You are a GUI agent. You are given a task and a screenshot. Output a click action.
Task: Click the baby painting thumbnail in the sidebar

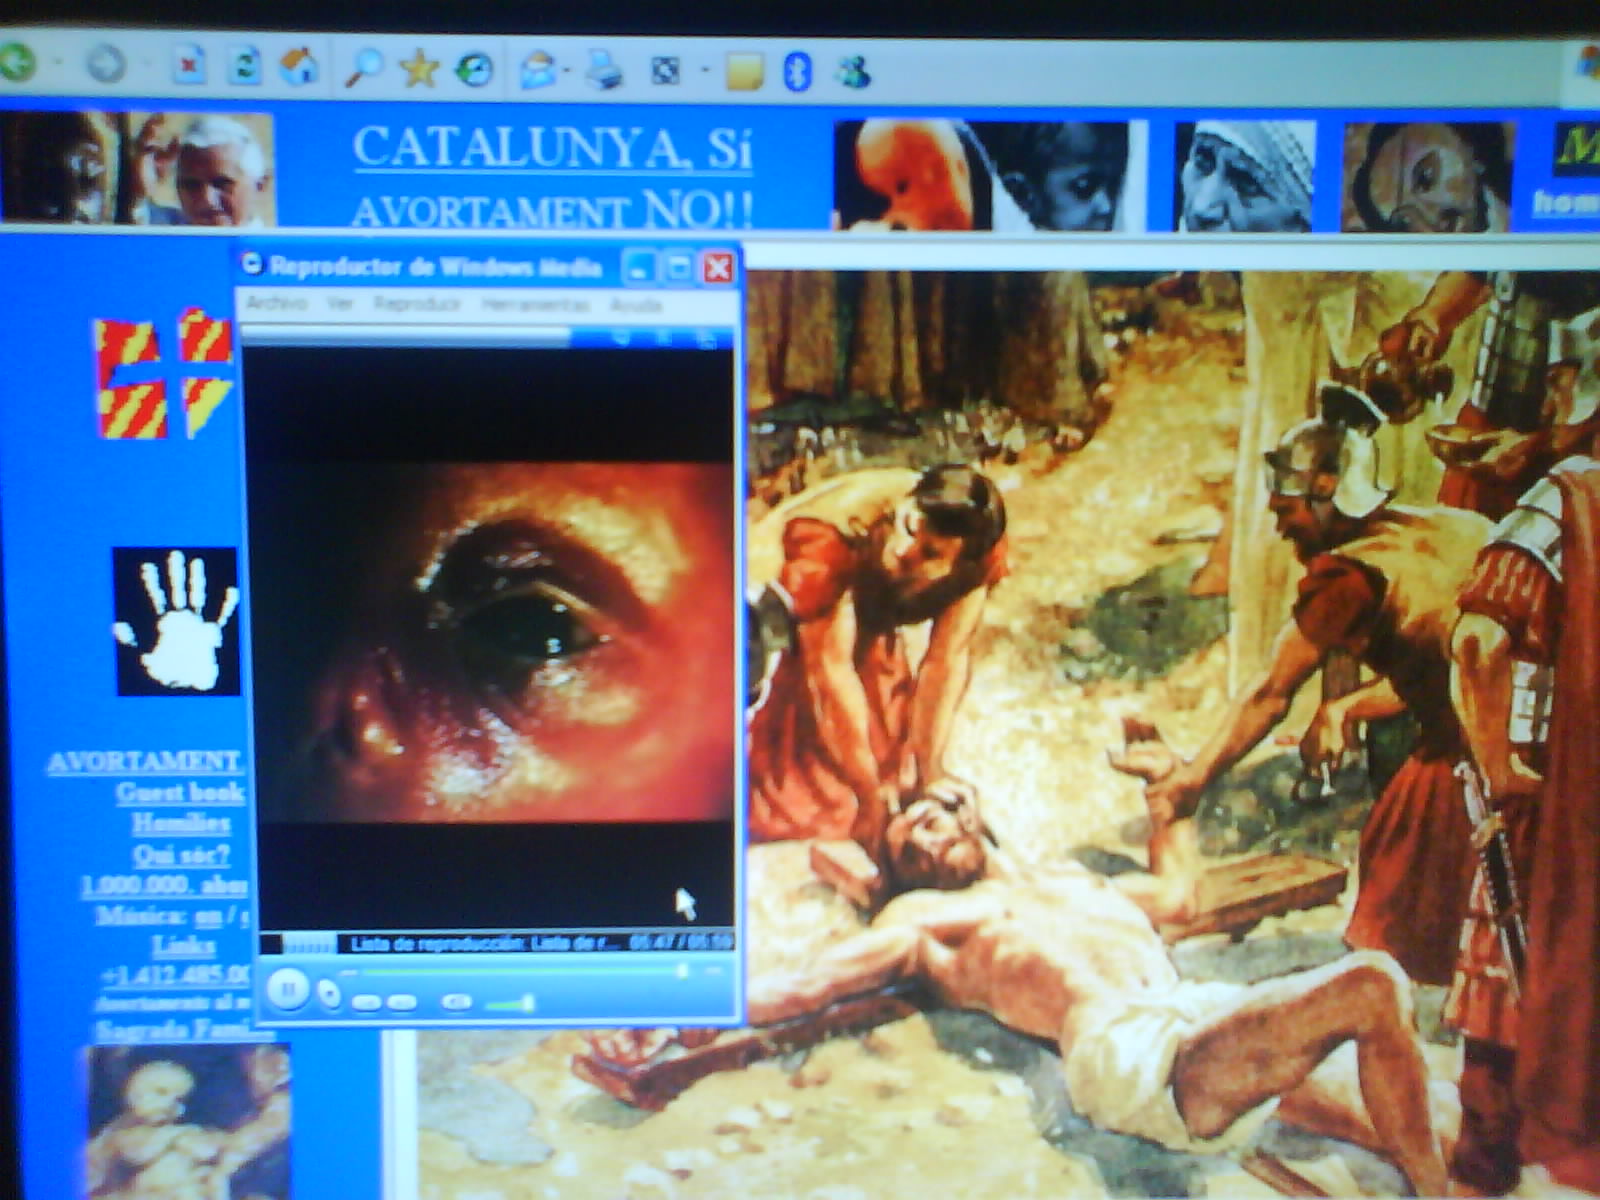click(187, 1122)
